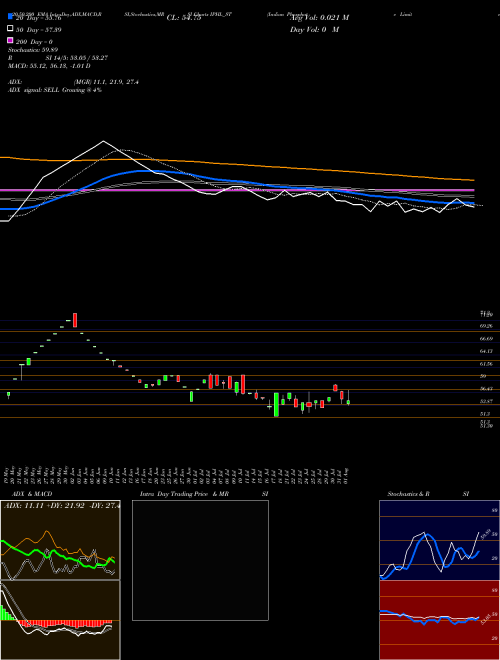Viewport: 500px width, 660px height.
Task: Open the MACD histogram chart panel
Action: tap(60, 620)
